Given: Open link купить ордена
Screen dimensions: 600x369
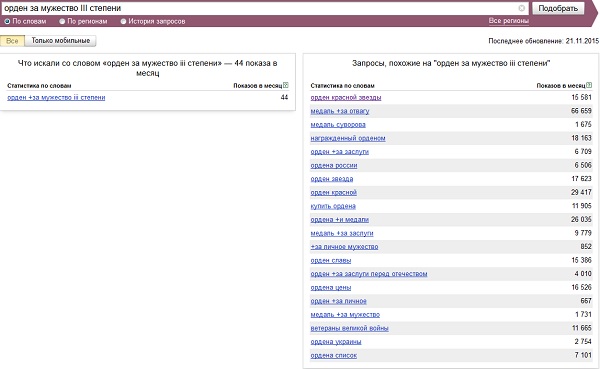Looking at the screenshot, I should (x=333, y=206).
